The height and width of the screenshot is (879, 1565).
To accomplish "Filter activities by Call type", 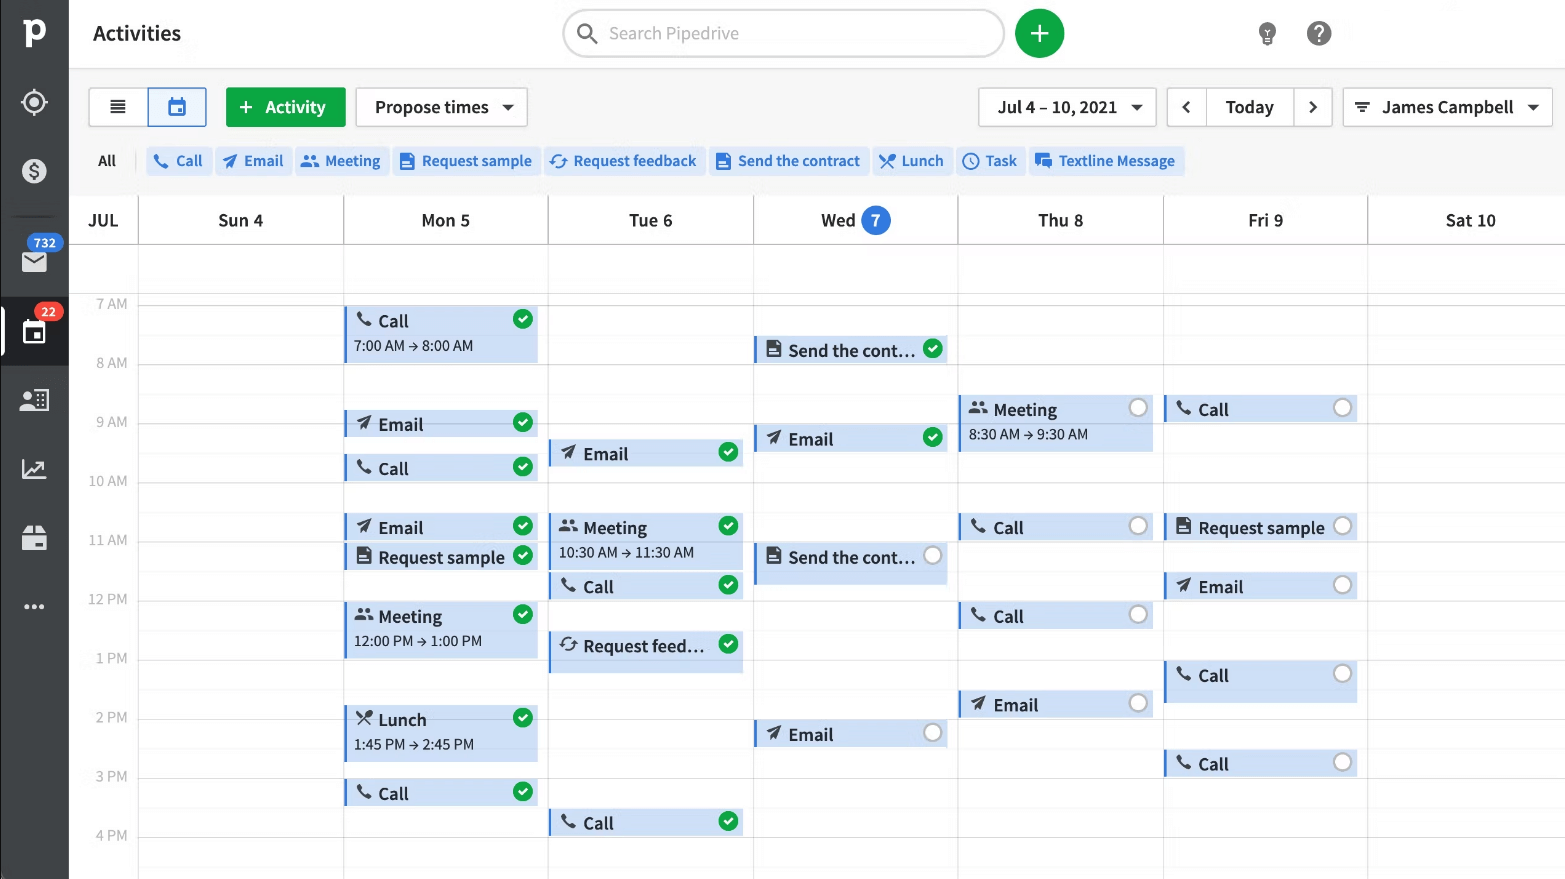I will tap(178, 161).
